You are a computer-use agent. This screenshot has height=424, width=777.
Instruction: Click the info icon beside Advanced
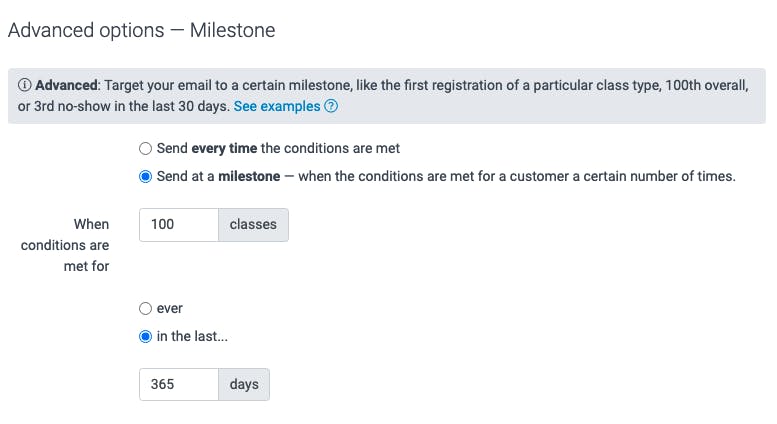[x=25, y=85]
